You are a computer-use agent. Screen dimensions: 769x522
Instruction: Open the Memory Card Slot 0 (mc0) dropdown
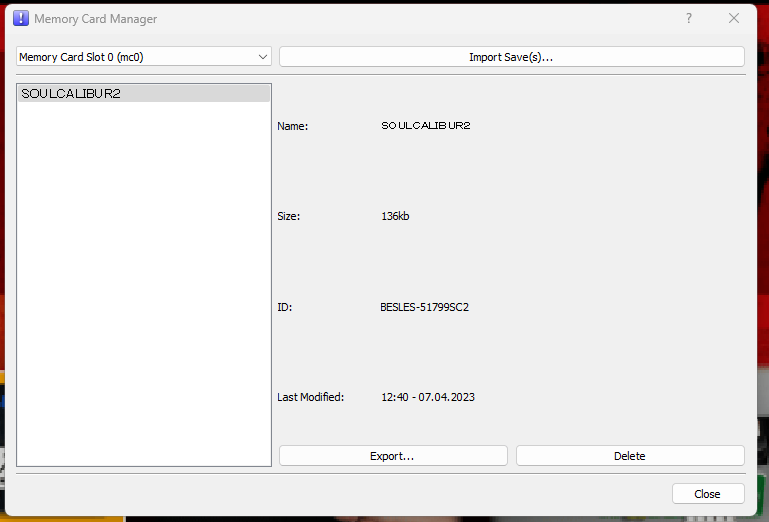click(144, 57)
